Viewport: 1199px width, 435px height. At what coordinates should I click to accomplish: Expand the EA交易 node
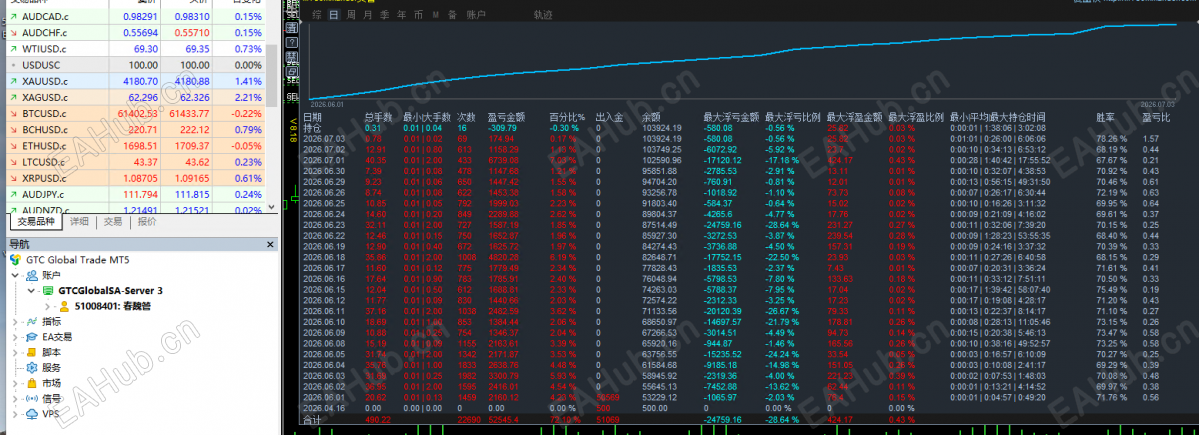point(15,337)
